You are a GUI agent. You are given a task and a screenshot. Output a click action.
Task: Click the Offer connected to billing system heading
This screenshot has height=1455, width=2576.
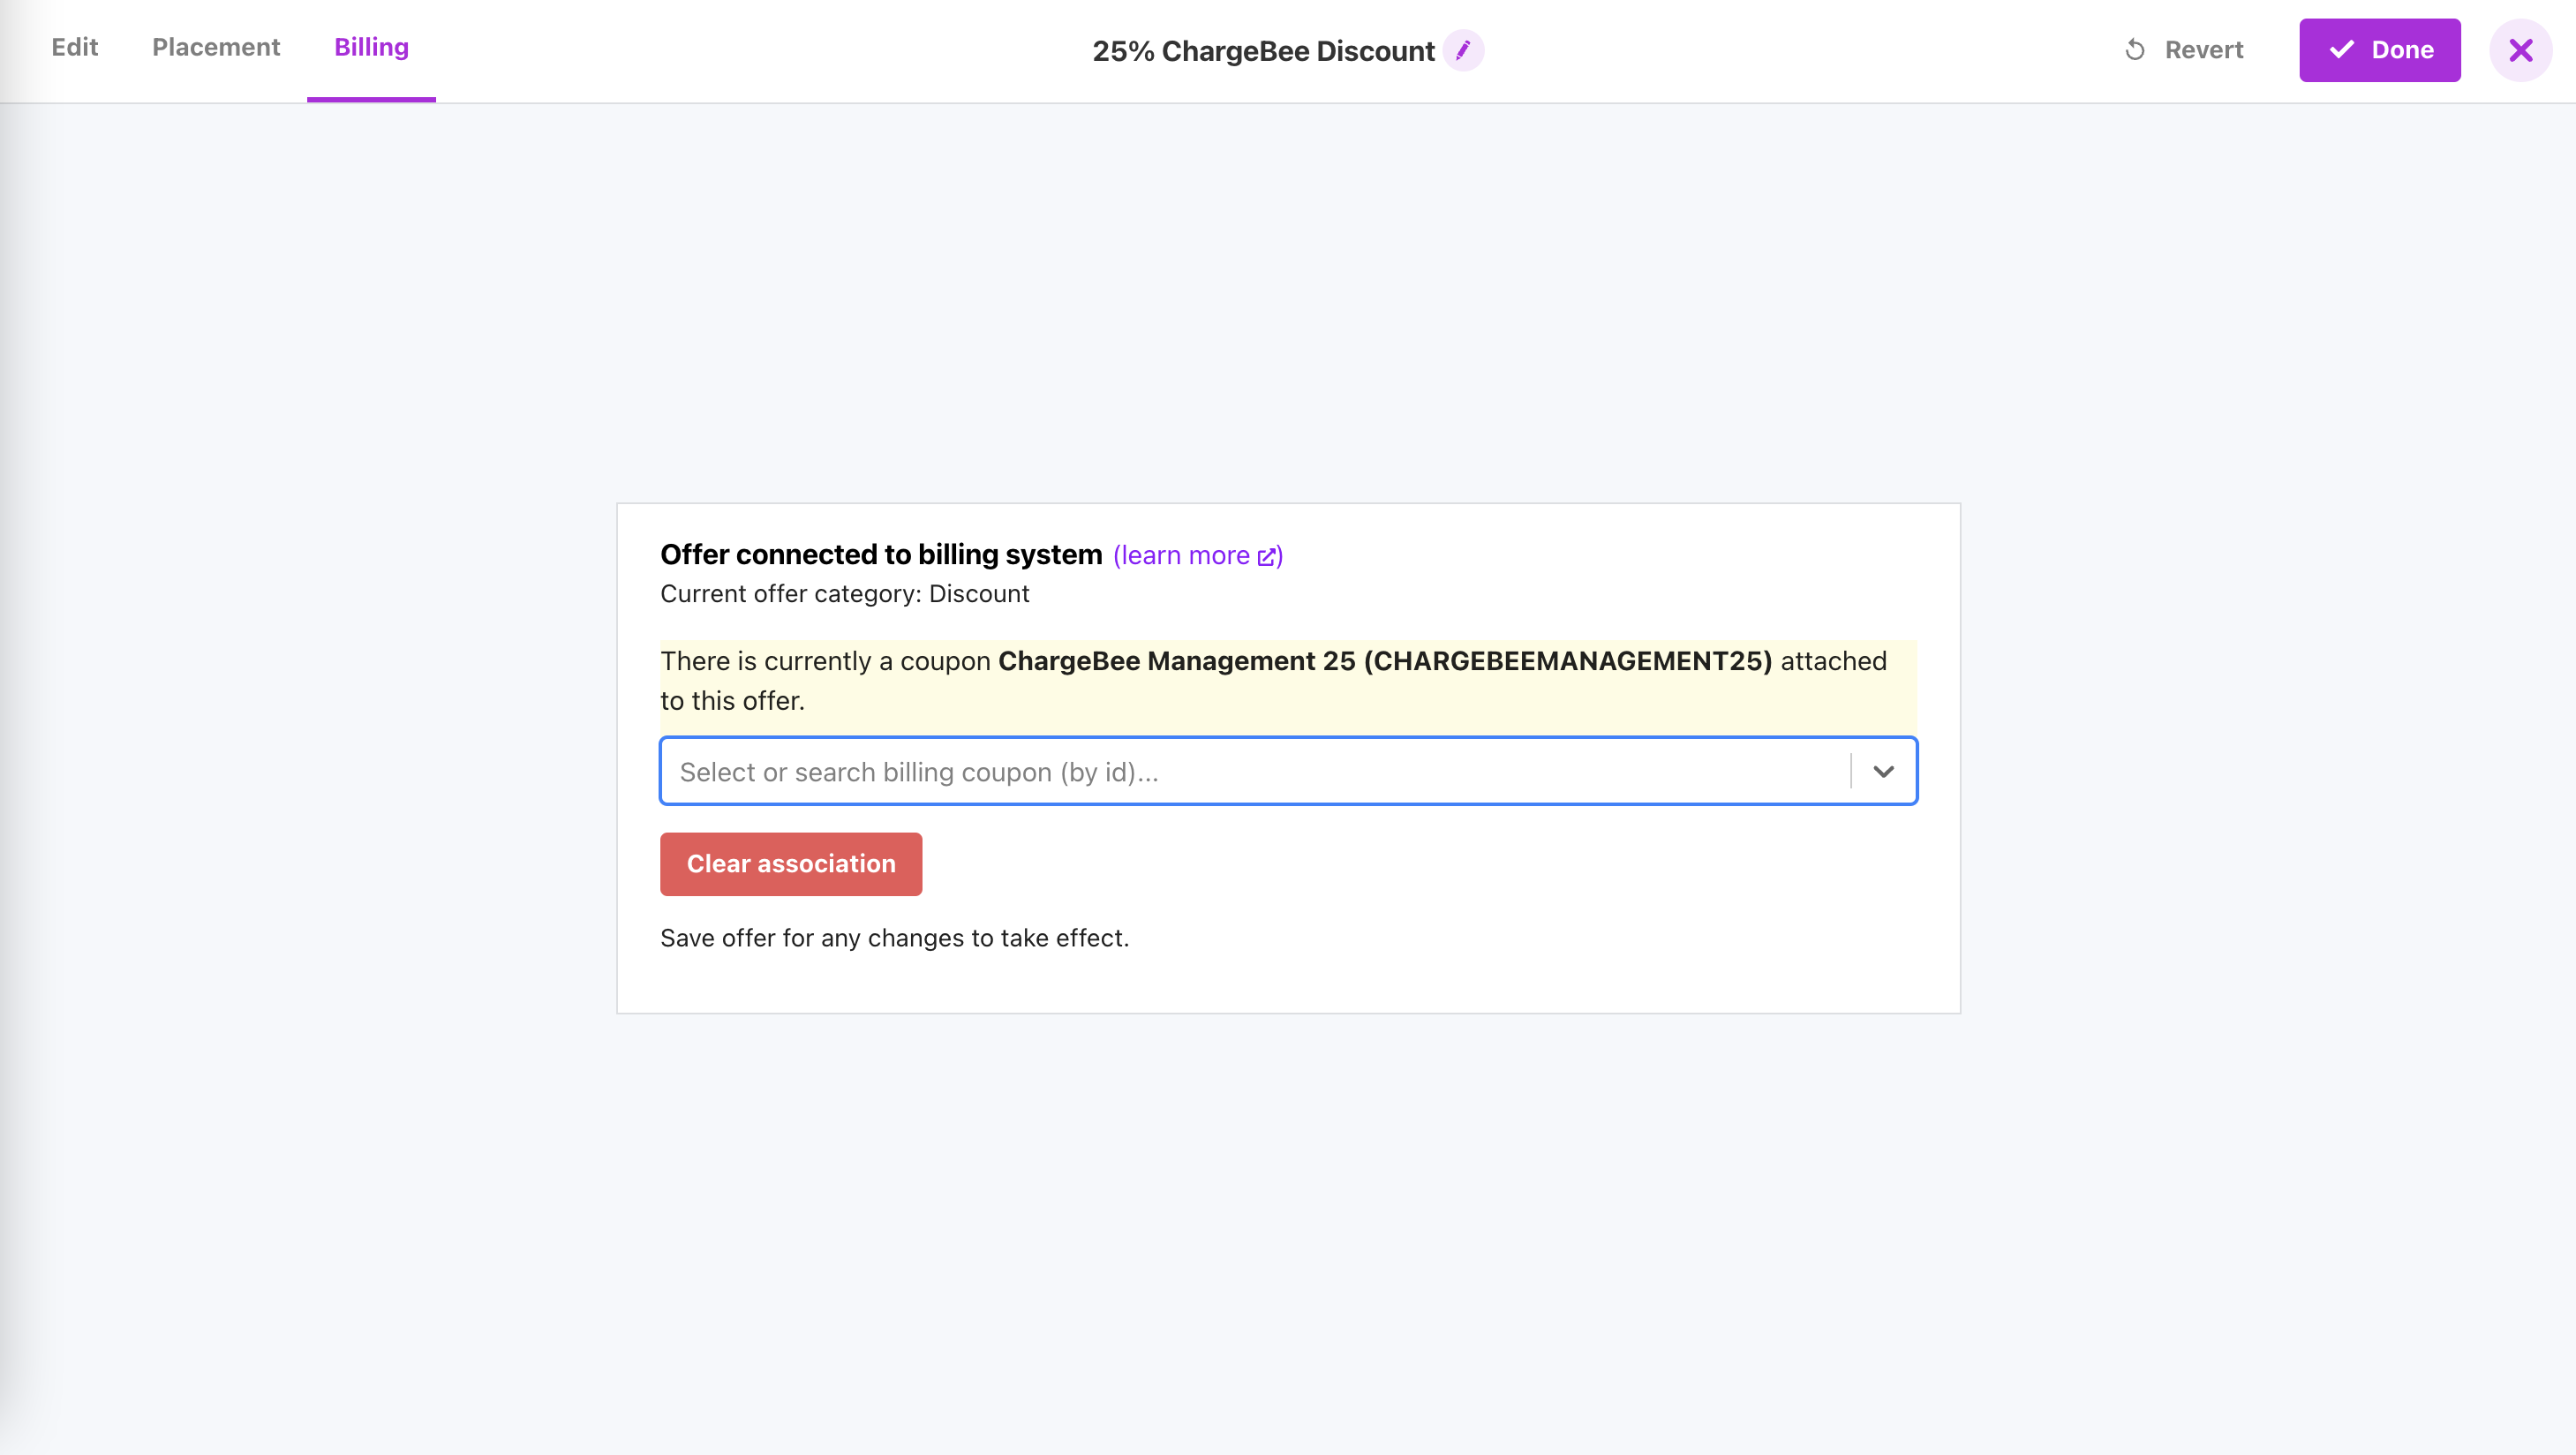click(880, 555)
